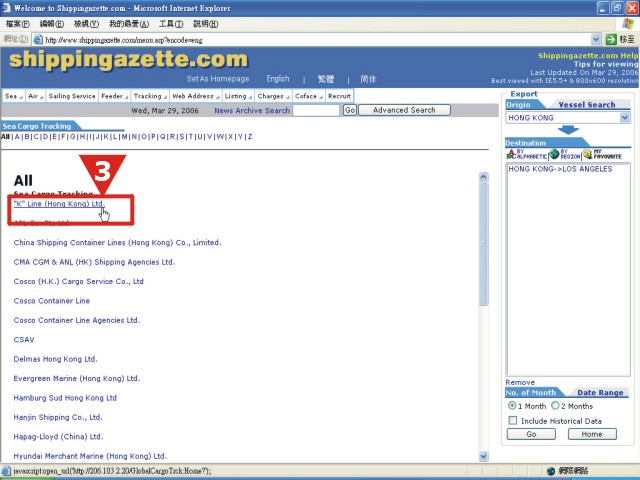Screen dimensions: 640x480
Task: Open the address bar URL dropdown arrow
Action: click(x=596, y=40)
